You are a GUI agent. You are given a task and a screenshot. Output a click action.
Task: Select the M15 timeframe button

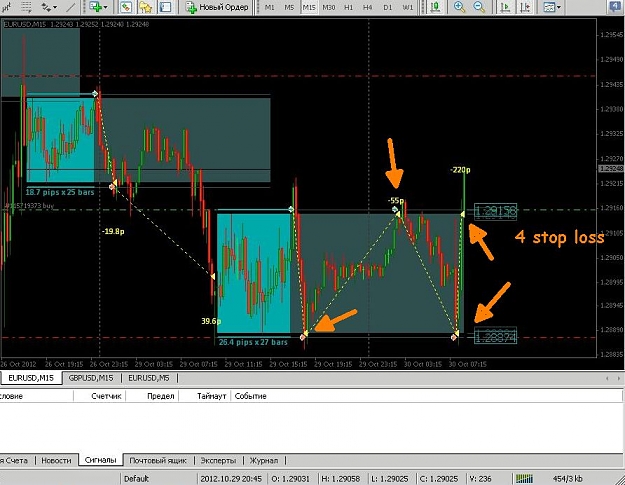click(309, 7)
